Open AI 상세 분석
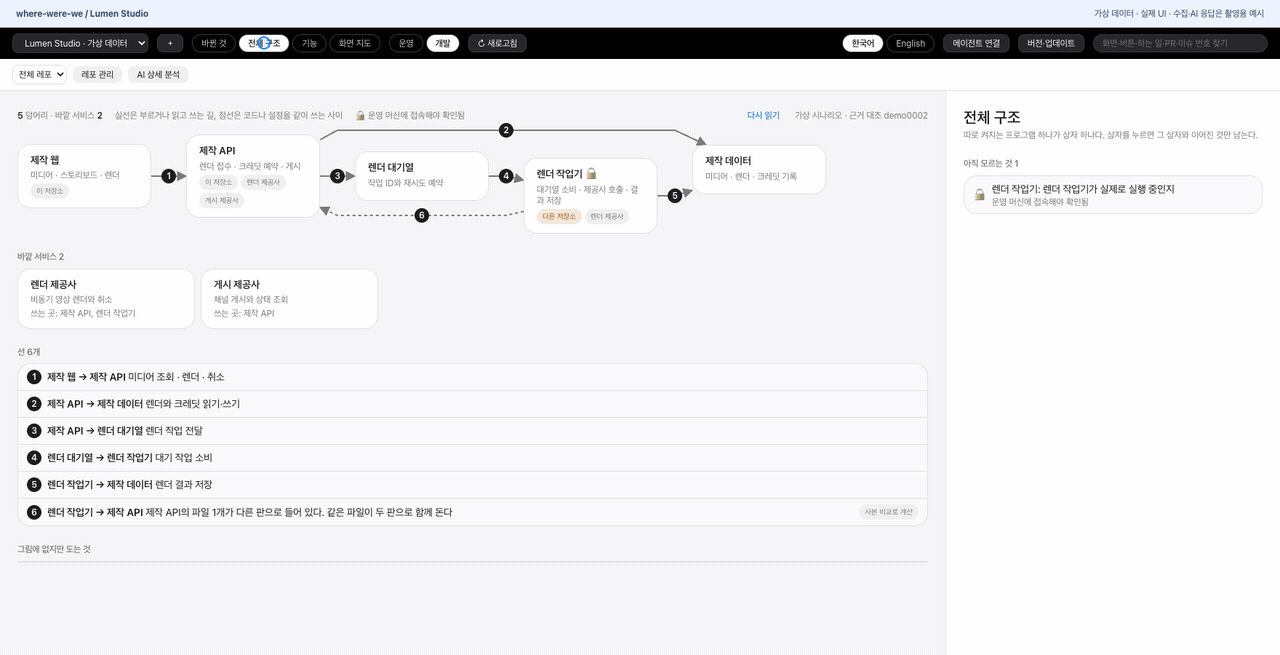1280x655 pixels. click(x=158, y=74)
